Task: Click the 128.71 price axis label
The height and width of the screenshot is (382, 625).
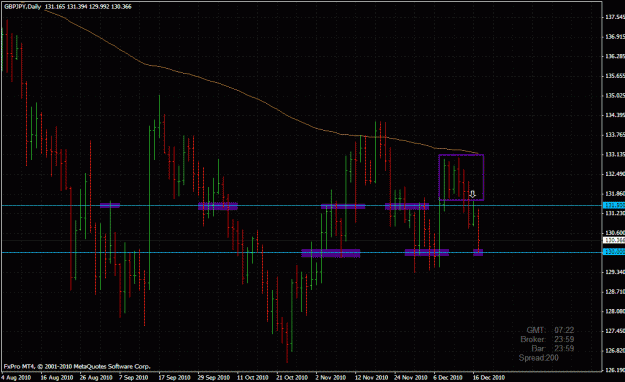Action: [615, 292]
